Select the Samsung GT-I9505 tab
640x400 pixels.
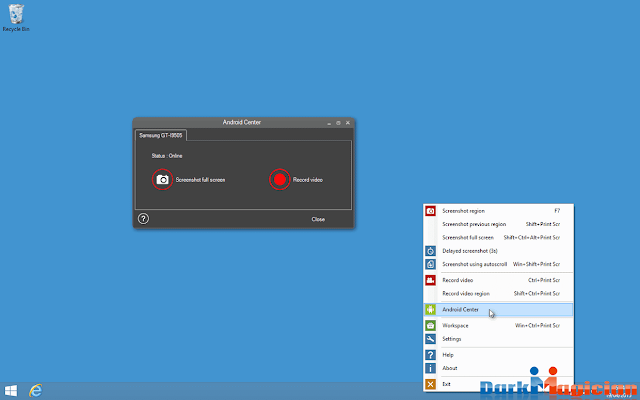pos(161,135)
